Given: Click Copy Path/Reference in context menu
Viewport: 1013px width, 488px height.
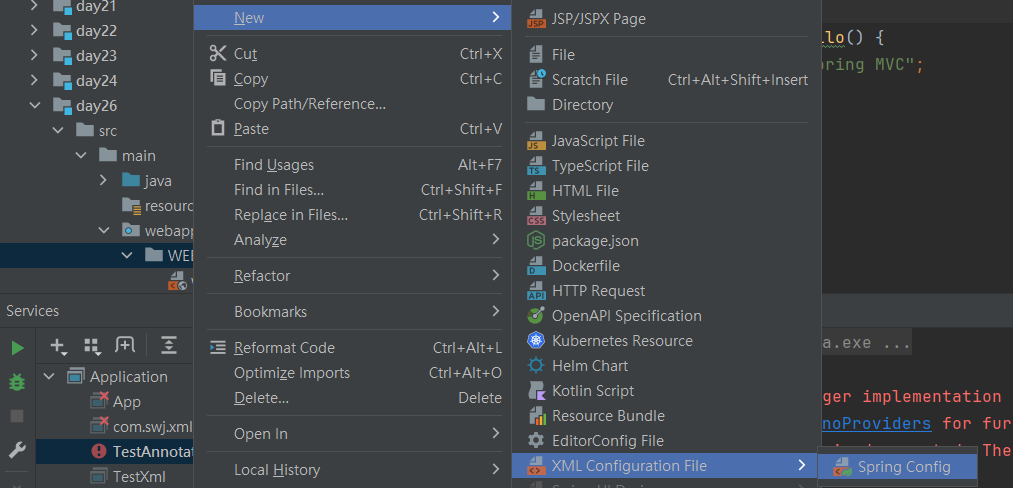Looking at the screenshot, I should [x=309, y=104].
